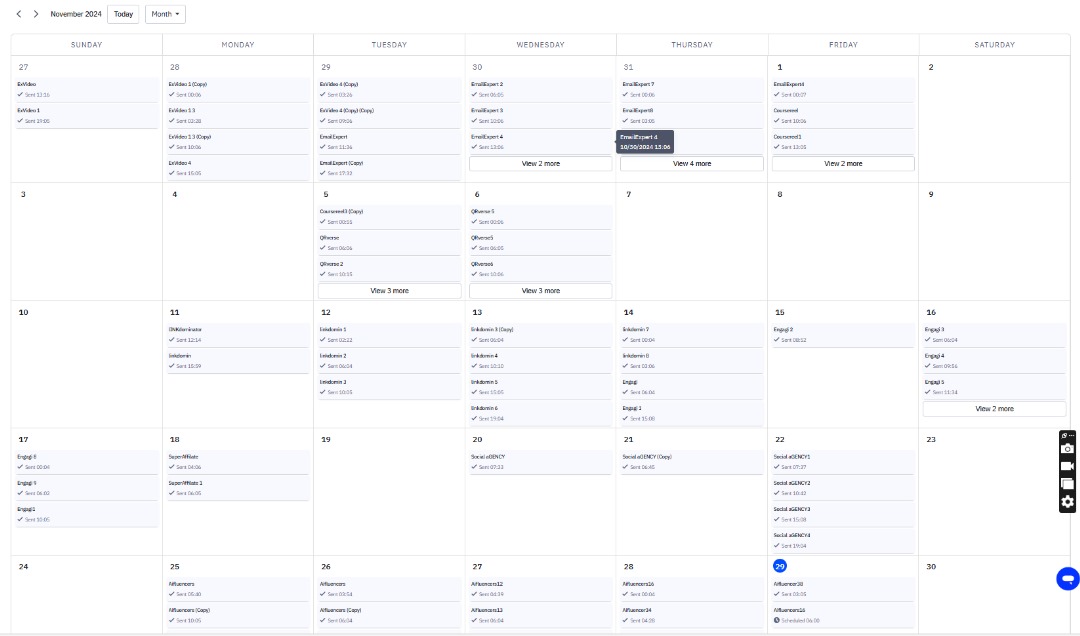Viewport: 1080px width, 636px height.
Task: Open Coursereel3 (Copy) campaign on November 5
Action: [389, 217]
